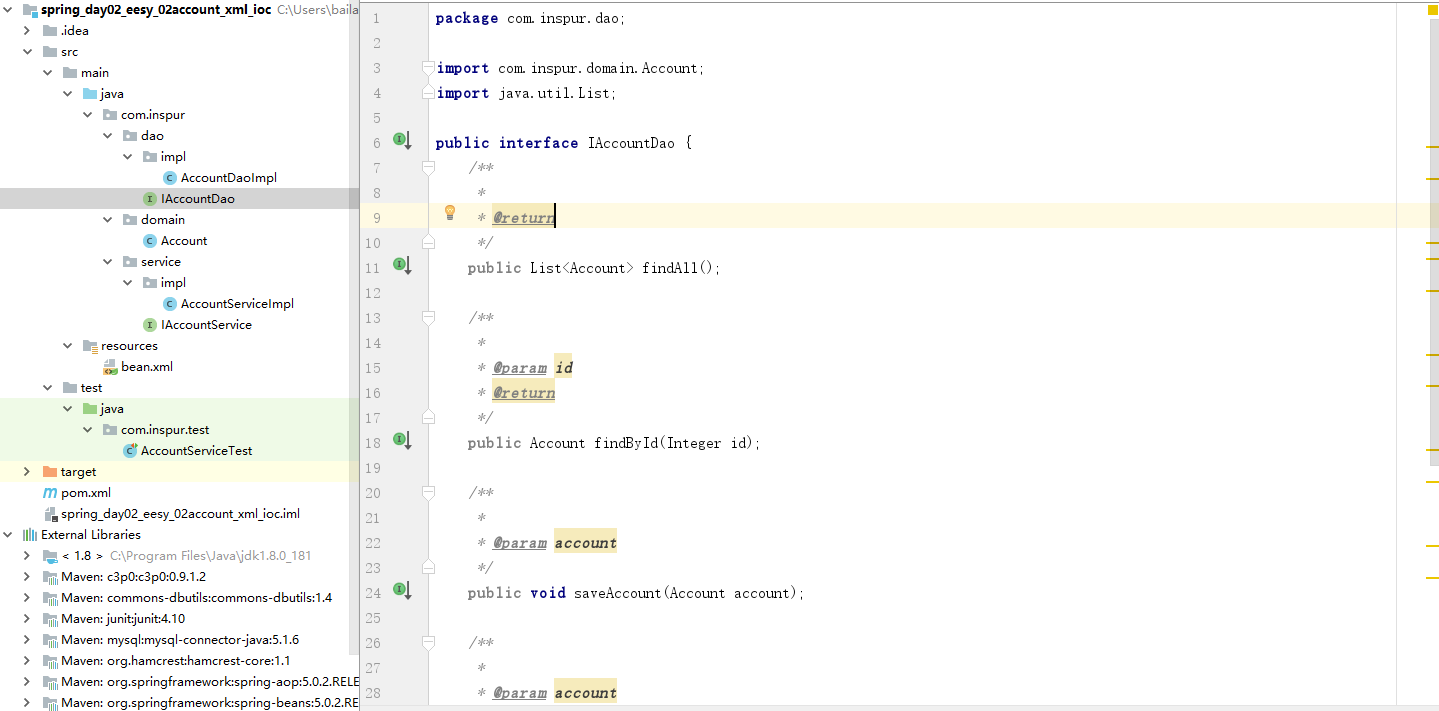The height and width of the screenshot is (711, 1439).
Task: Click the gutter icon next to saveAccount method
Action: point(402,591)
